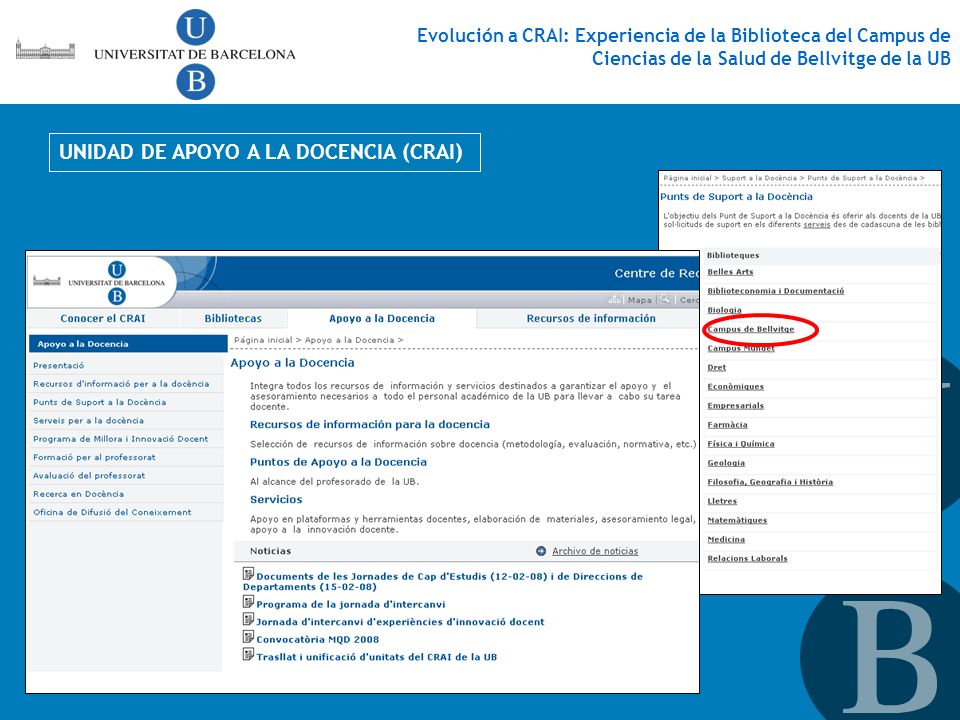Open the Geologia library link
The width and height of the screenshot is (960, 720).
pyautogui.click(x=726, y=463)
